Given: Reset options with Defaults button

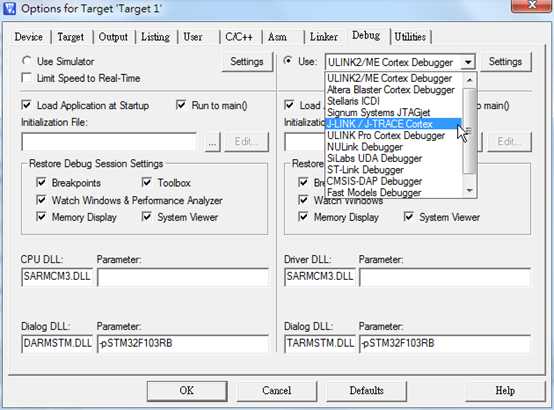Looking at the screenshot, I should pos(366,391).
